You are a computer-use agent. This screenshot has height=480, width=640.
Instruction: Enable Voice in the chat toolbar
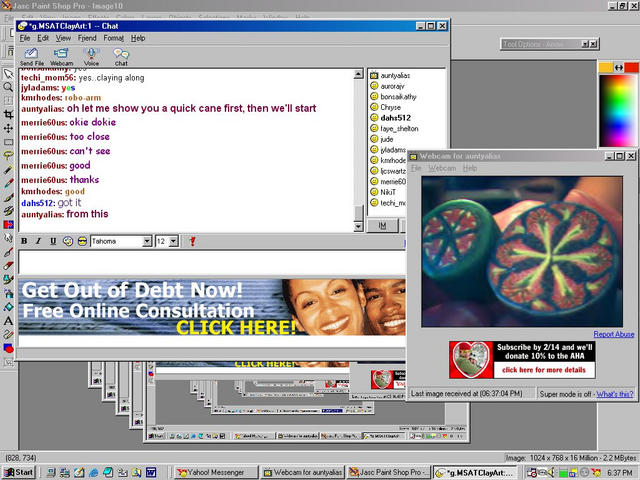[91, 57]
